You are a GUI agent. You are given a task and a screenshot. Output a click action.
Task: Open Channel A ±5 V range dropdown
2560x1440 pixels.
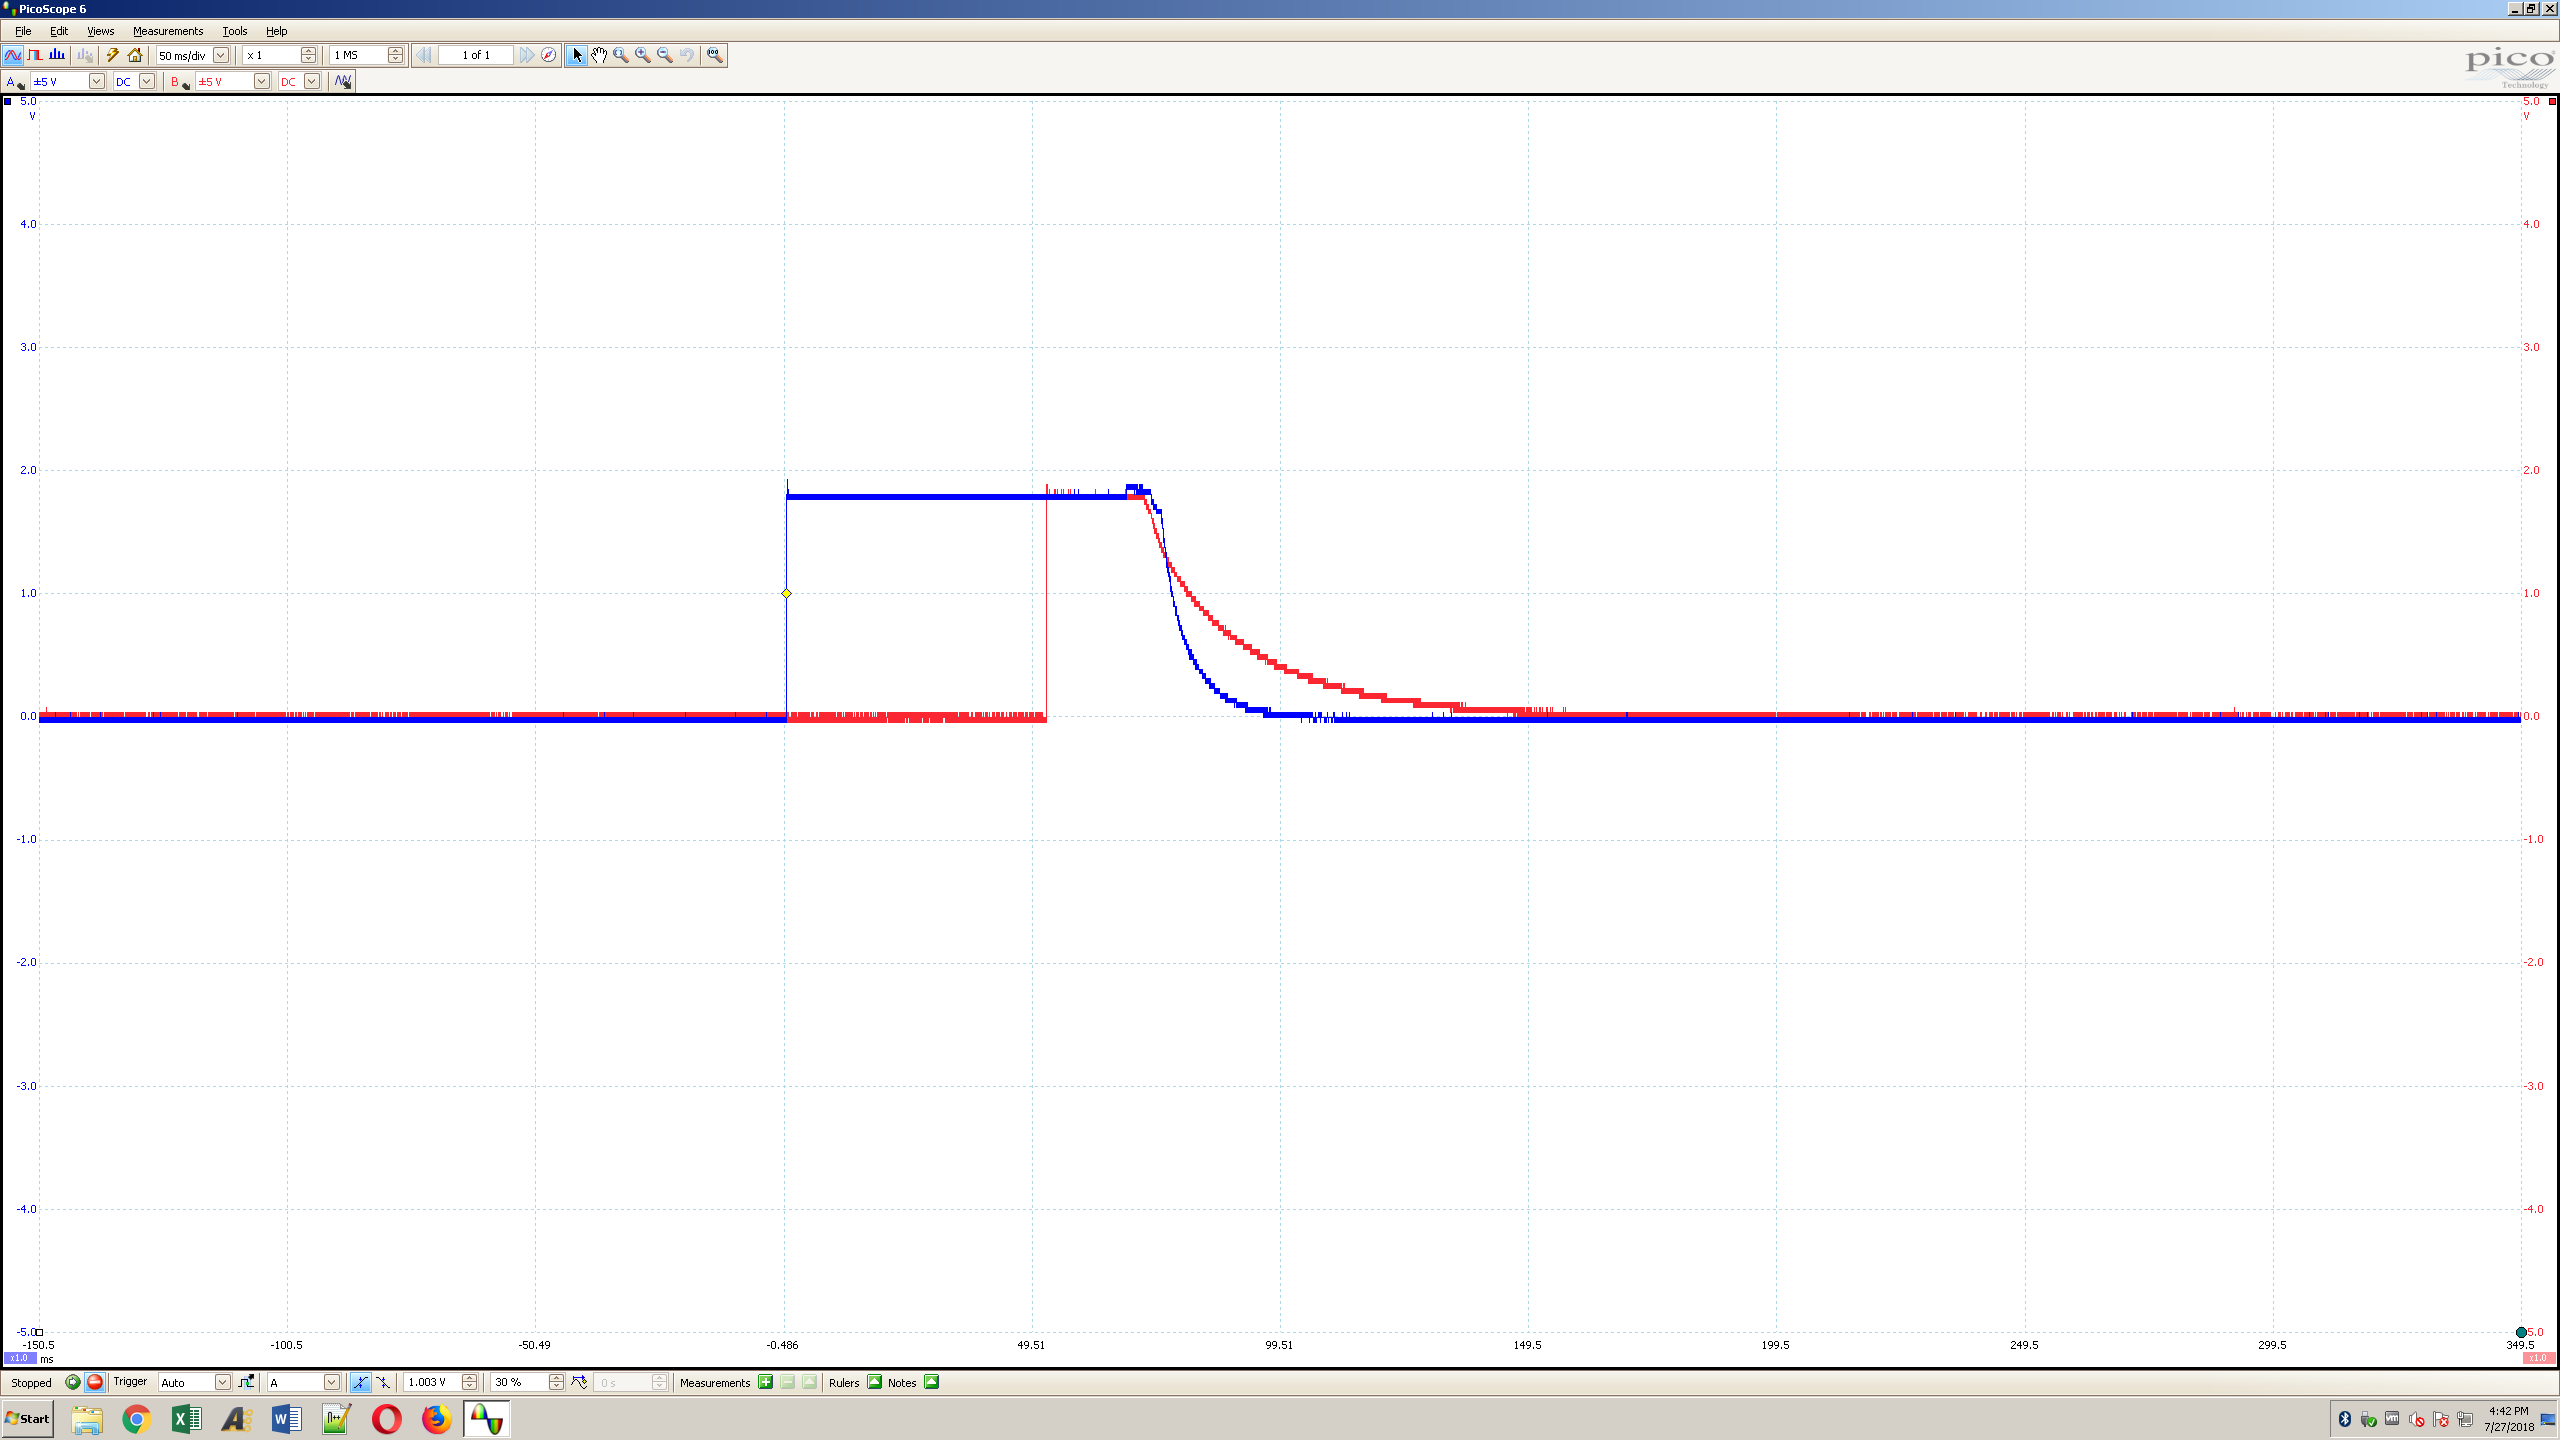(96, 81)
